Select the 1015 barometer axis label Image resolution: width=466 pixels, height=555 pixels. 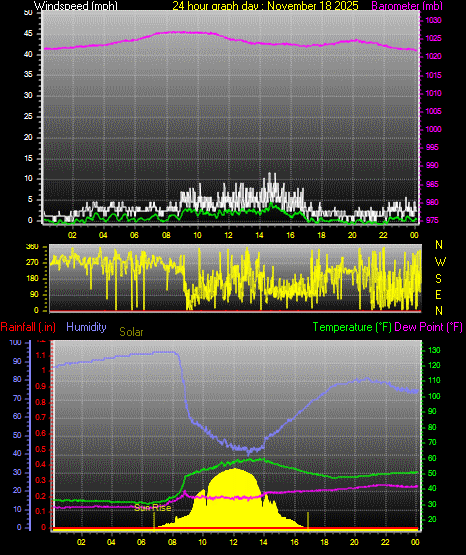coord(433,75)
